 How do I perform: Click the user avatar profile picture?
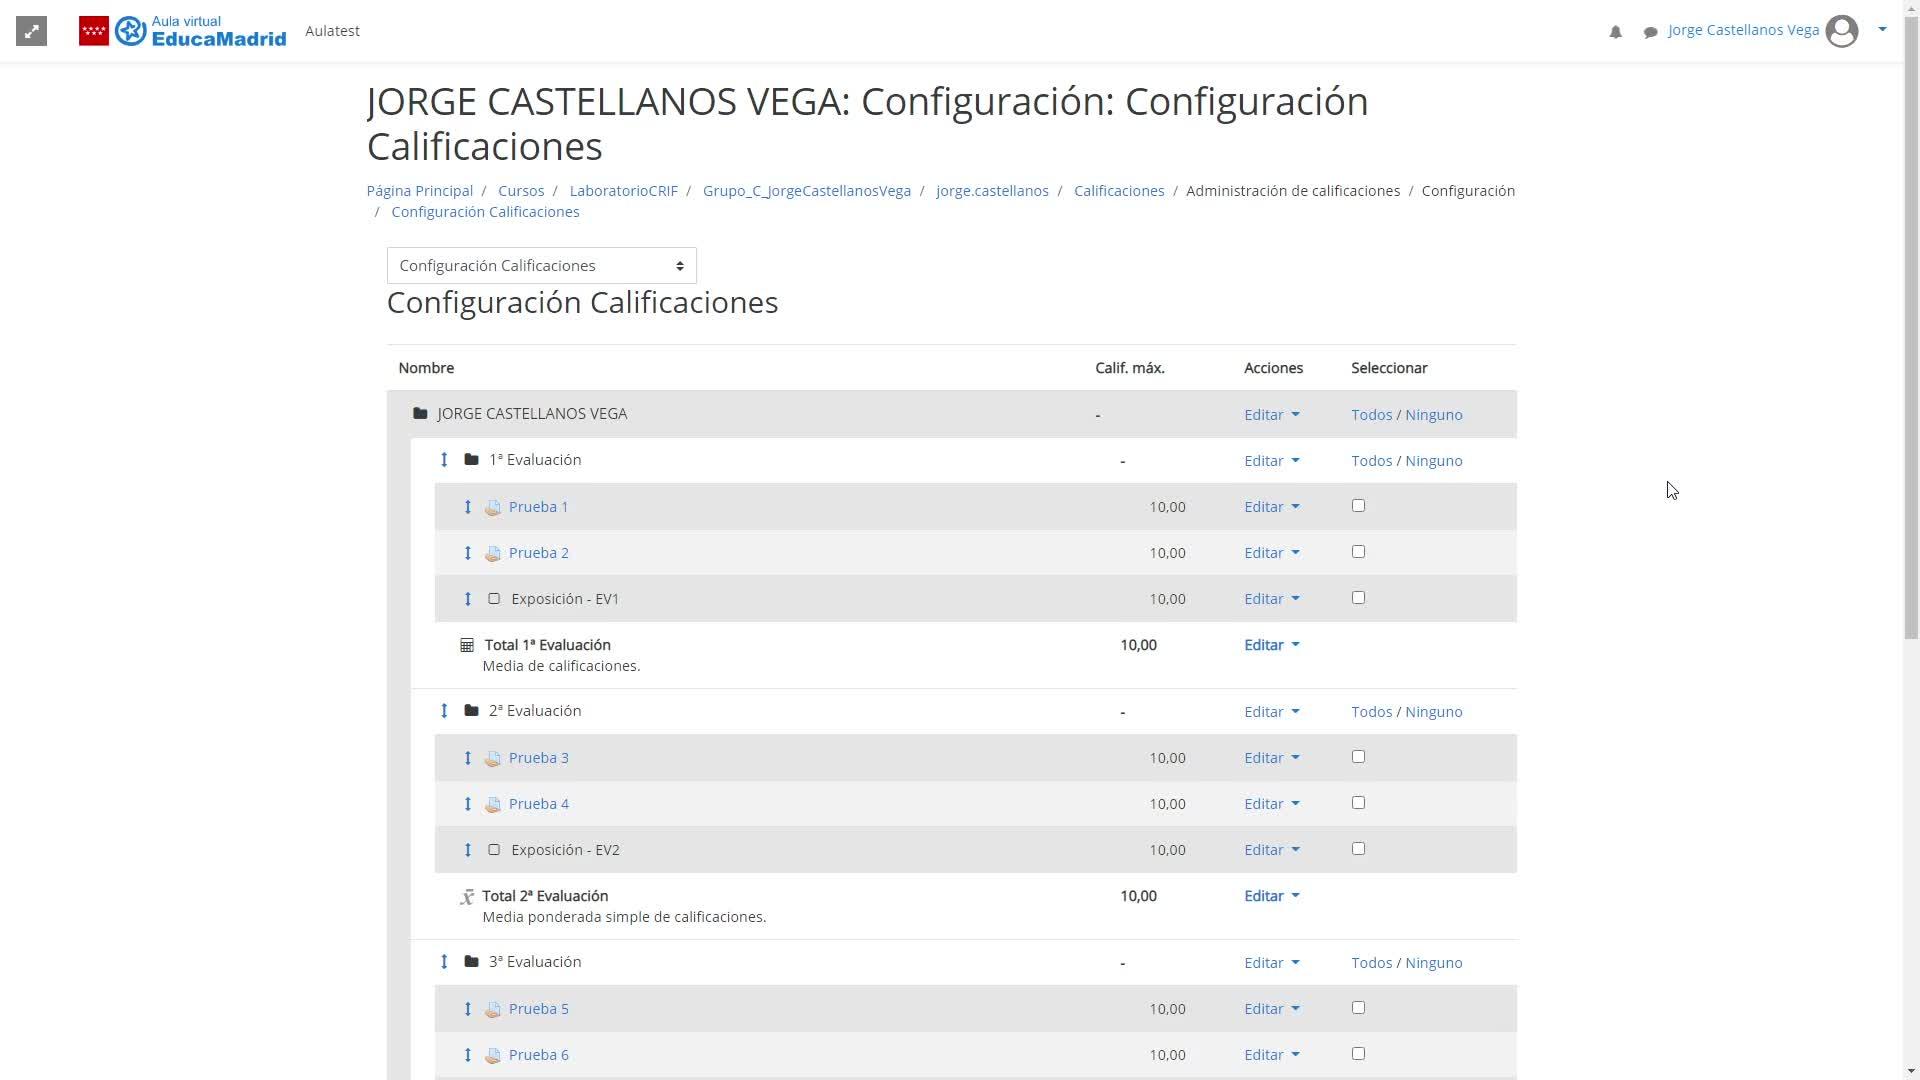coord(1841,31)
